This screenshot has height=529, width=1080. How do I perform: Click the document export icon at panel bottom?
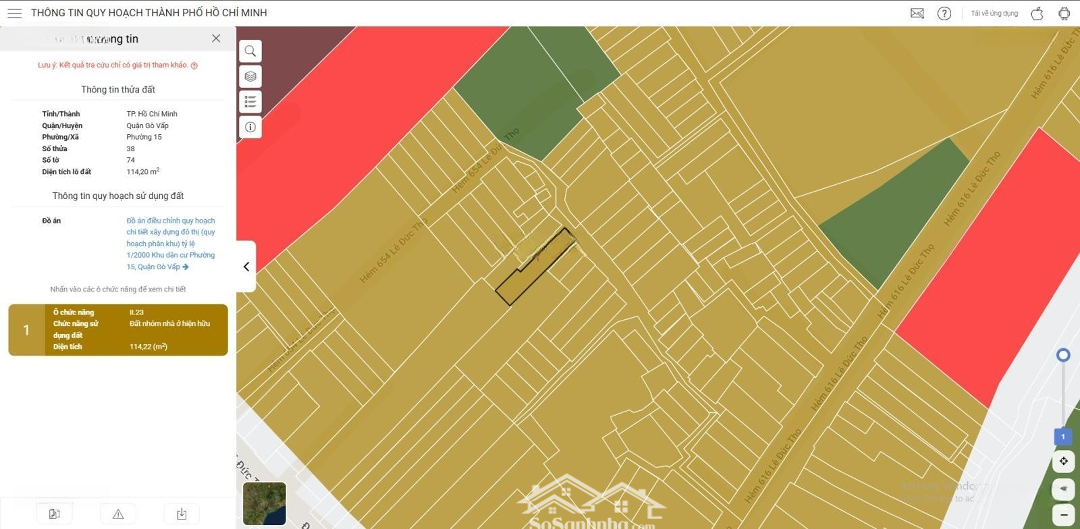coord(54,514)
